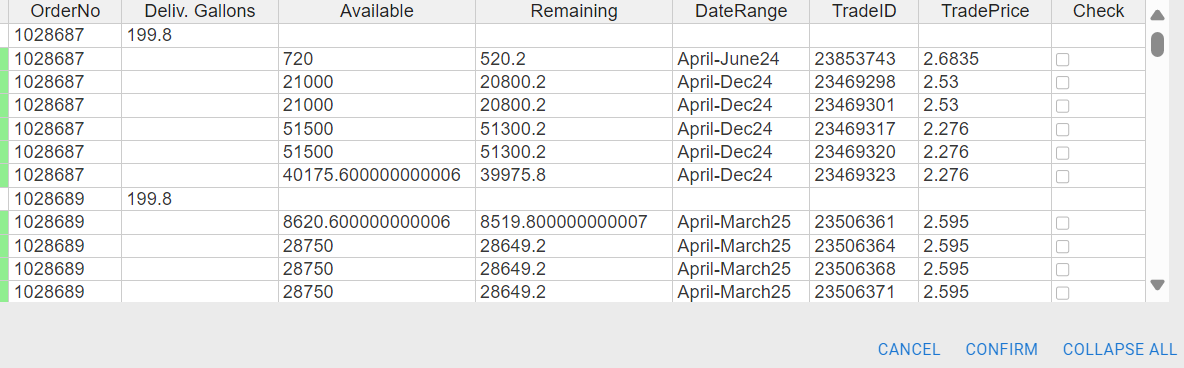Tick the checkbox for TradeID 23469301

[x=1062, y=106]
